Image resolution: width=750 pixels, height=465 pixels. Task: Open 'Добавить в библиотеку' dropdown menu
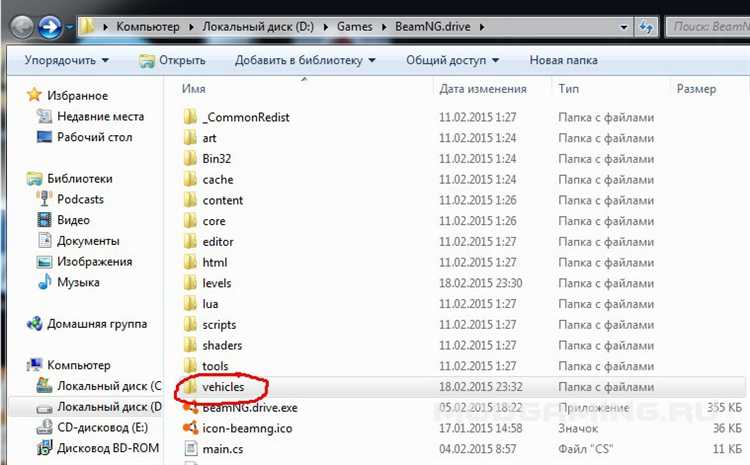[305, 60]
